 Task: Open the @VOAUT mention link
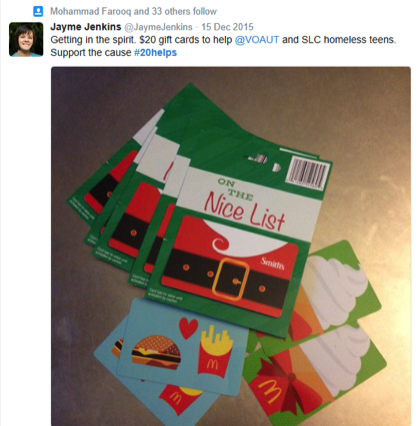[257, 40]
